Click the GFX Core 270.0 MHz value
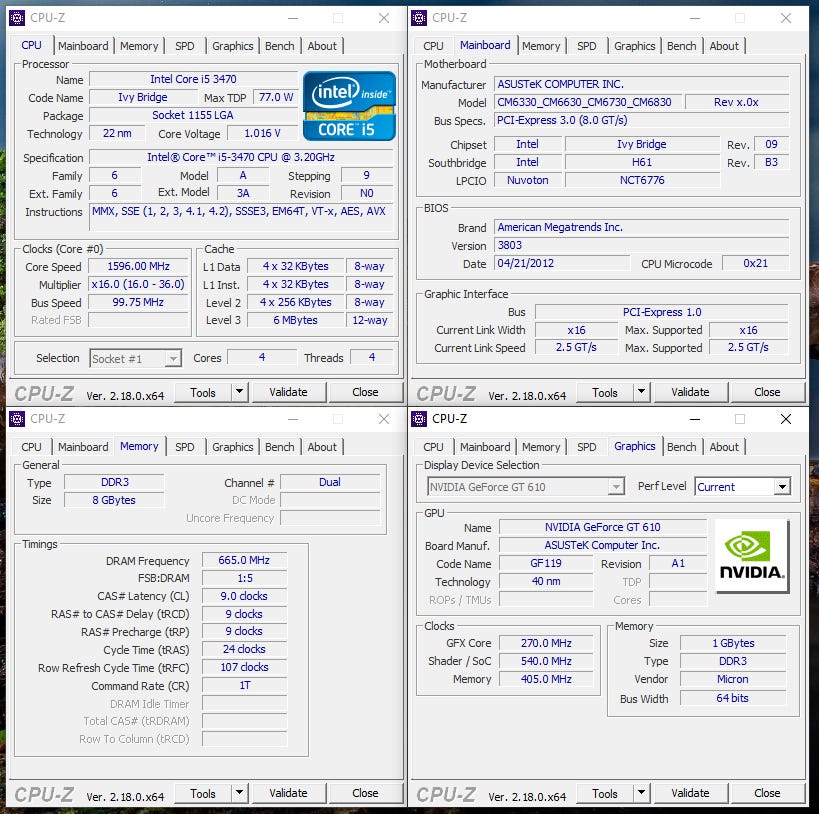Viewport: 819px width, 814px height. (546, 643)
